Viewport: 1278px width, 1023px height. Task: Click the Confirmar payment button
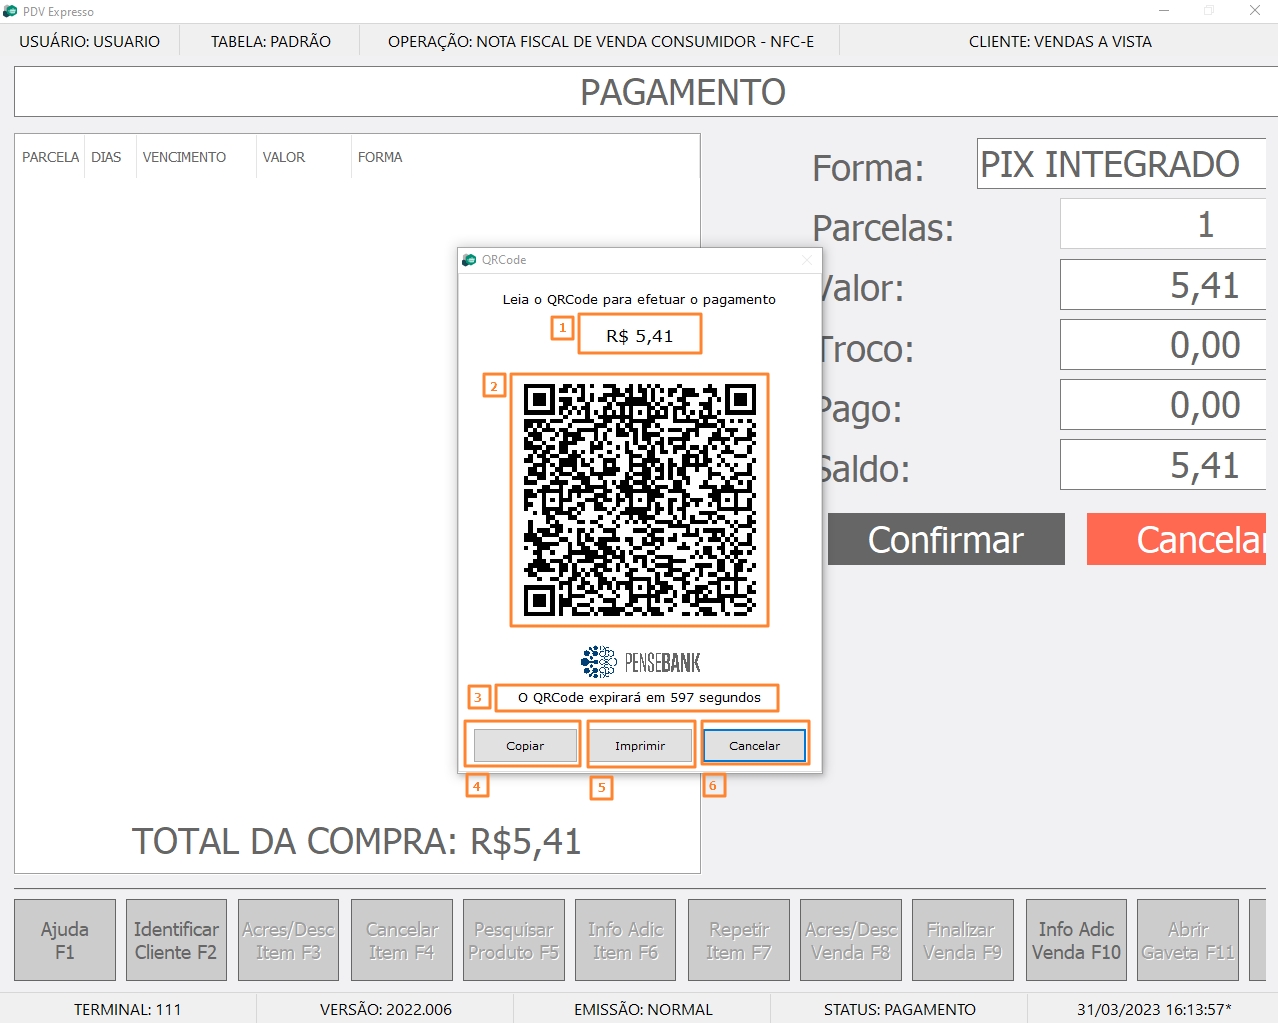(x=946, y=539)
